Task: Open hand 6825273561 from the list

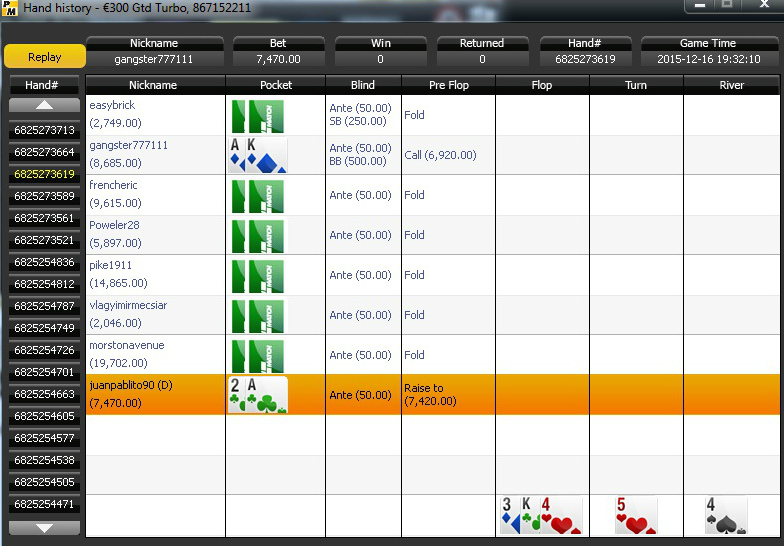Action: pos(44,218)
